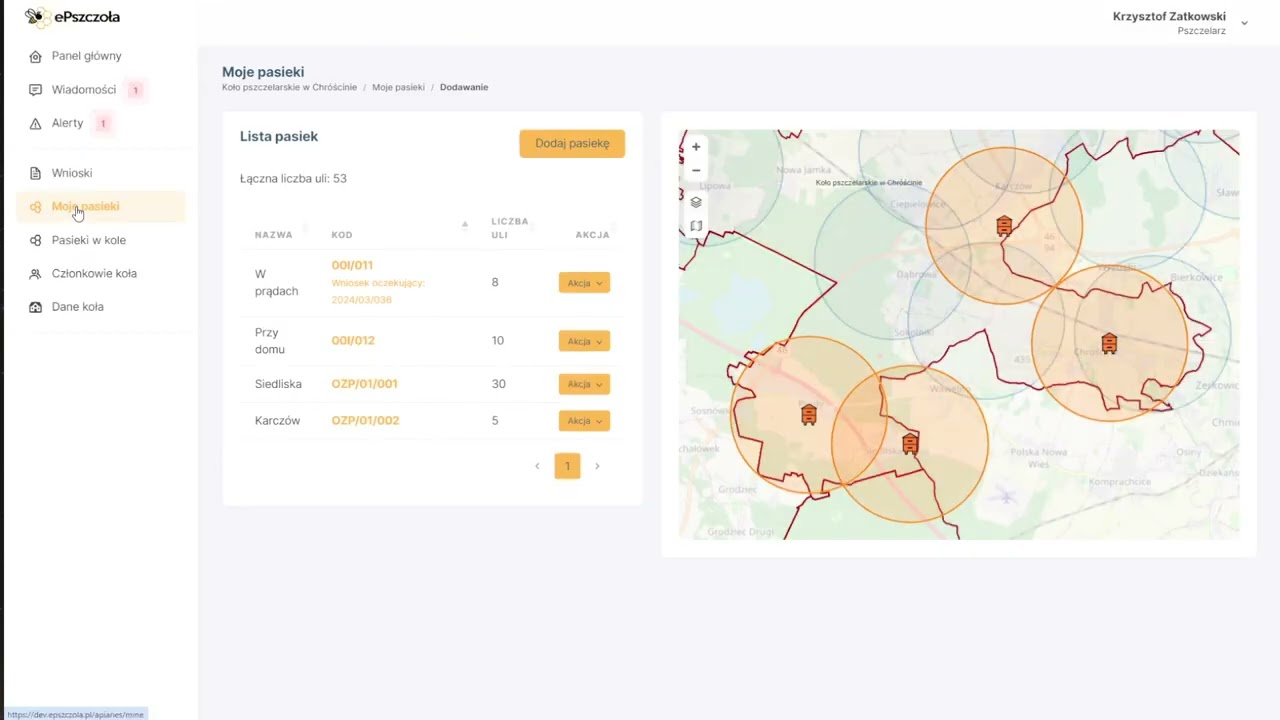The image size is (1280, 720).
Task: Click the beehive marker near Karczów
Action: 1004,226
